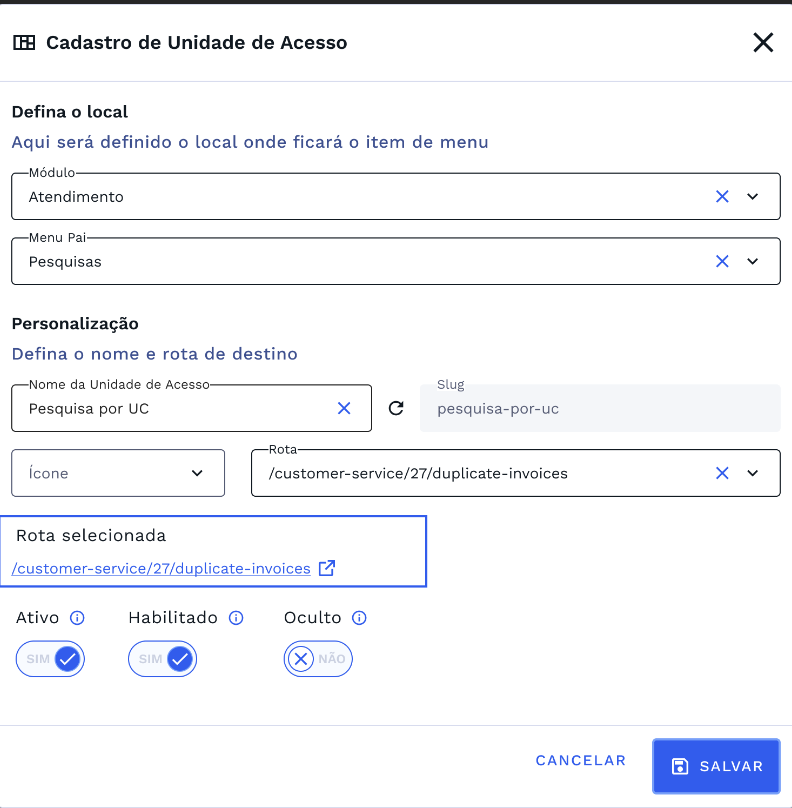This screenshot has width=792, height=808.
Task: Disable the Habilitado toggle
Action: (162, 658)
